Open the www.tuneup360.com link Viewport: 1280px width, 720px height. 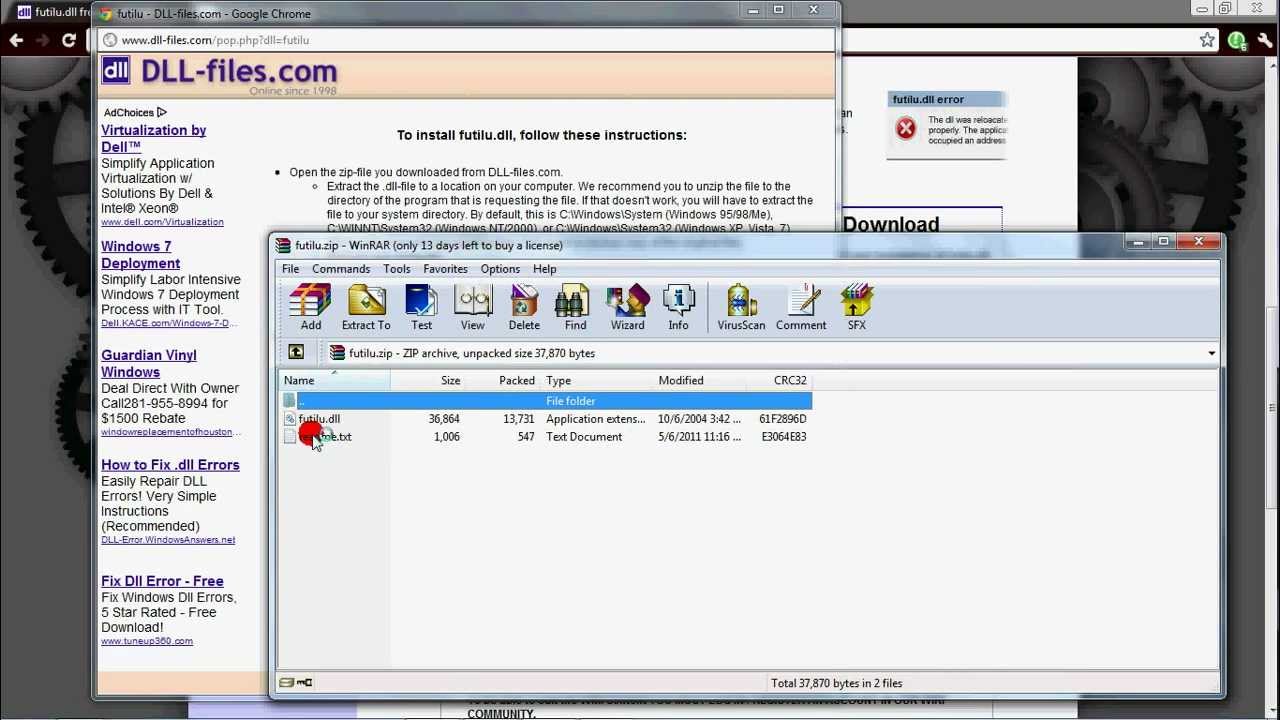click(x=147, y=641)
